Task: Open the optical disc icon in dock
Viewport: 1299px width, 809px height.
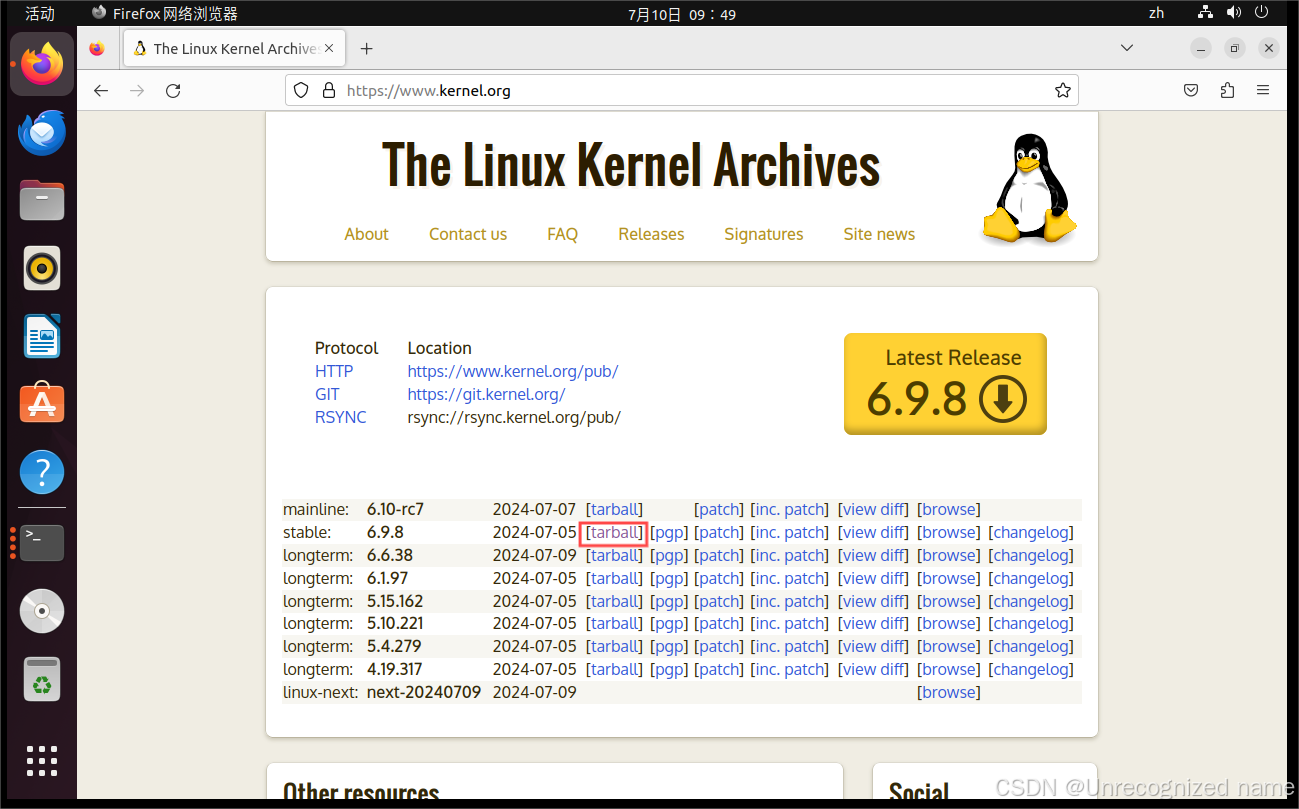Action: pos(42,611)
